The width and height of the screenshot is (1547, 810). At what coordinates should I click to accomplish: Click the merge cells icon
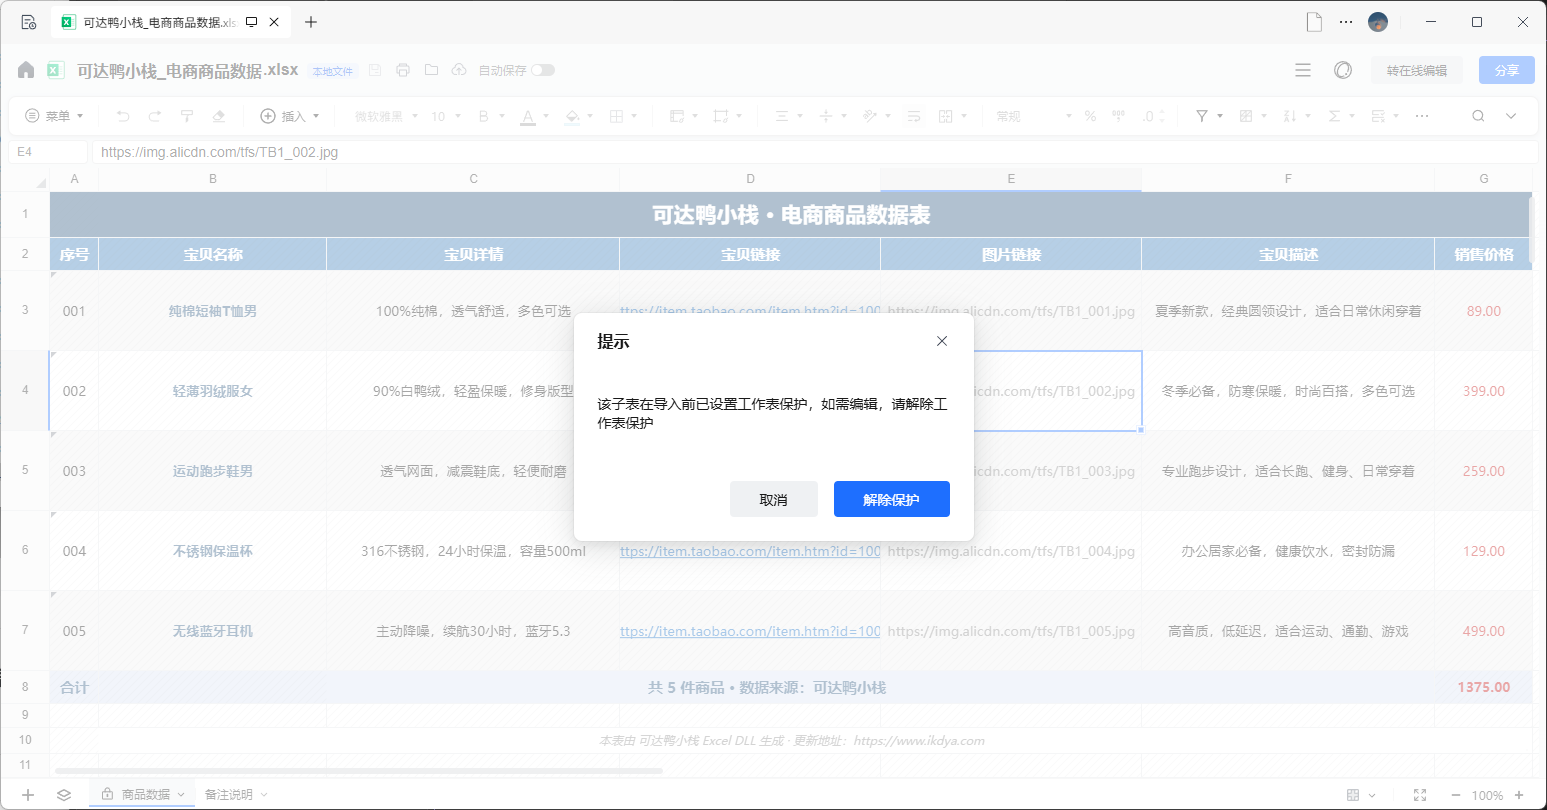click(x=946, y=116)
